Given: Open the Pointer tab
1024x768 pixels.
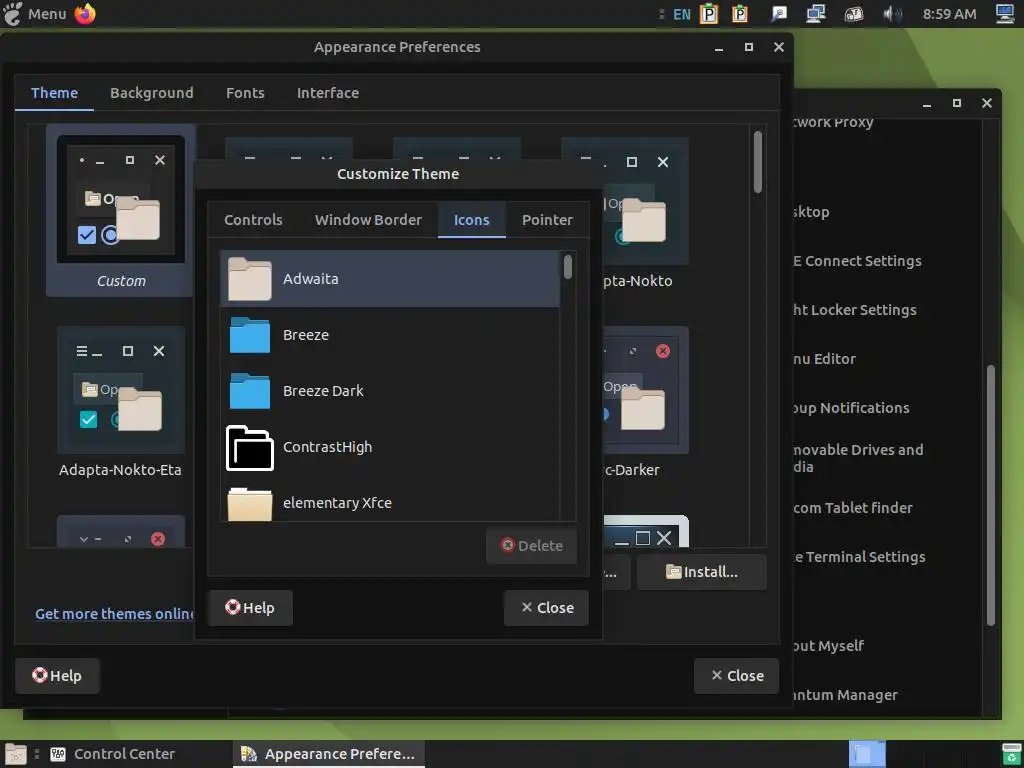Looking at the screenshot, I should [x=547, y=219].
